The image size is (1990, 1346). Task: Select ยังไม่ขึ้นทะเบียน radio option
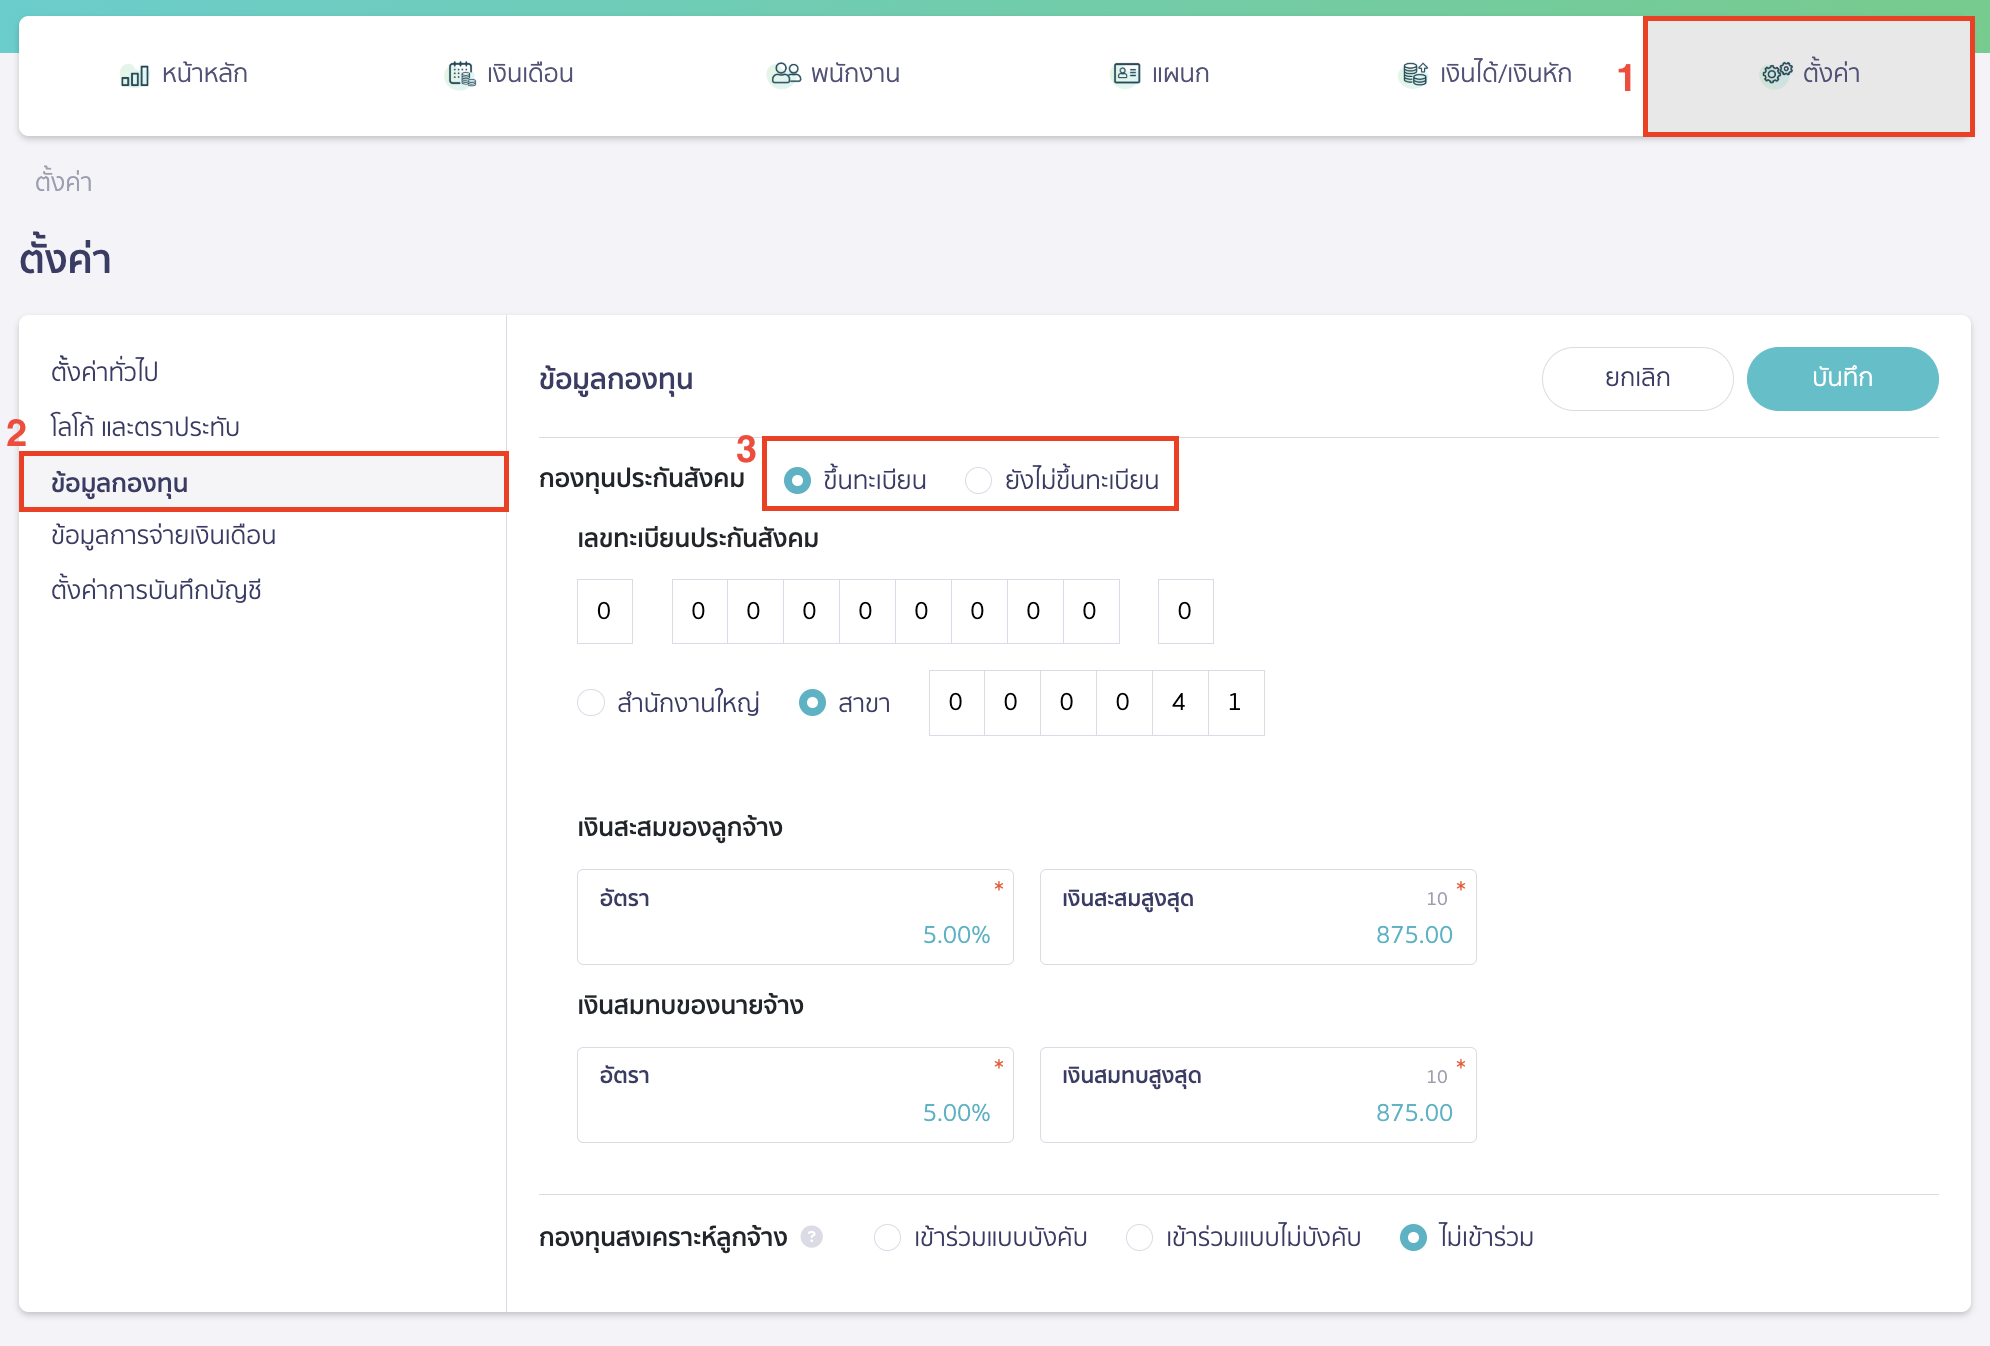[x=978, y=481]
